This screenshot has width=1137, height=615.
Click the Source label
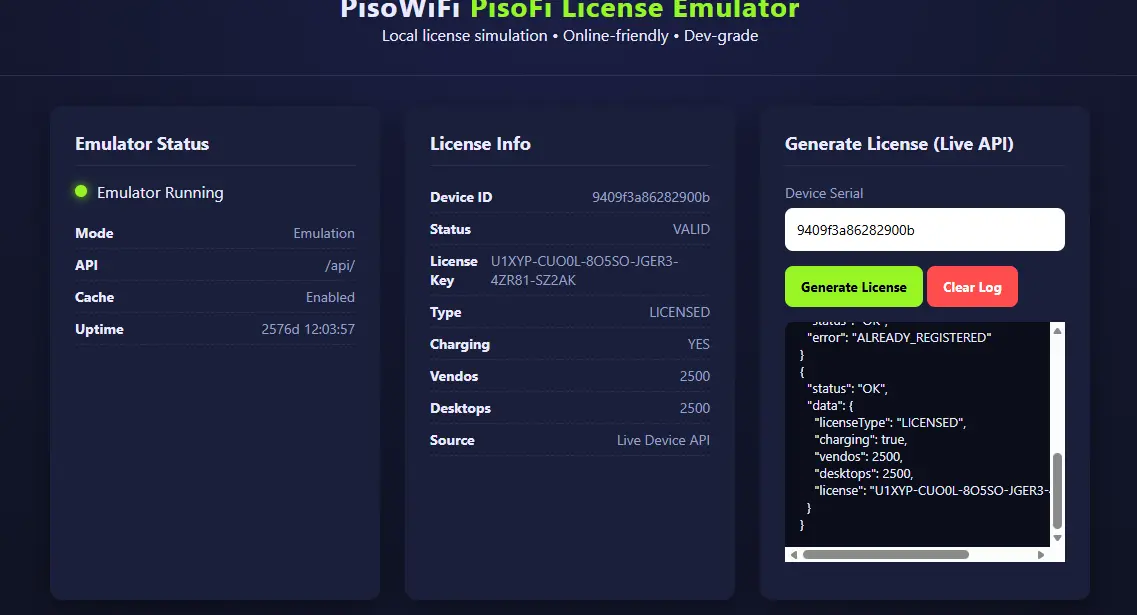452,440
